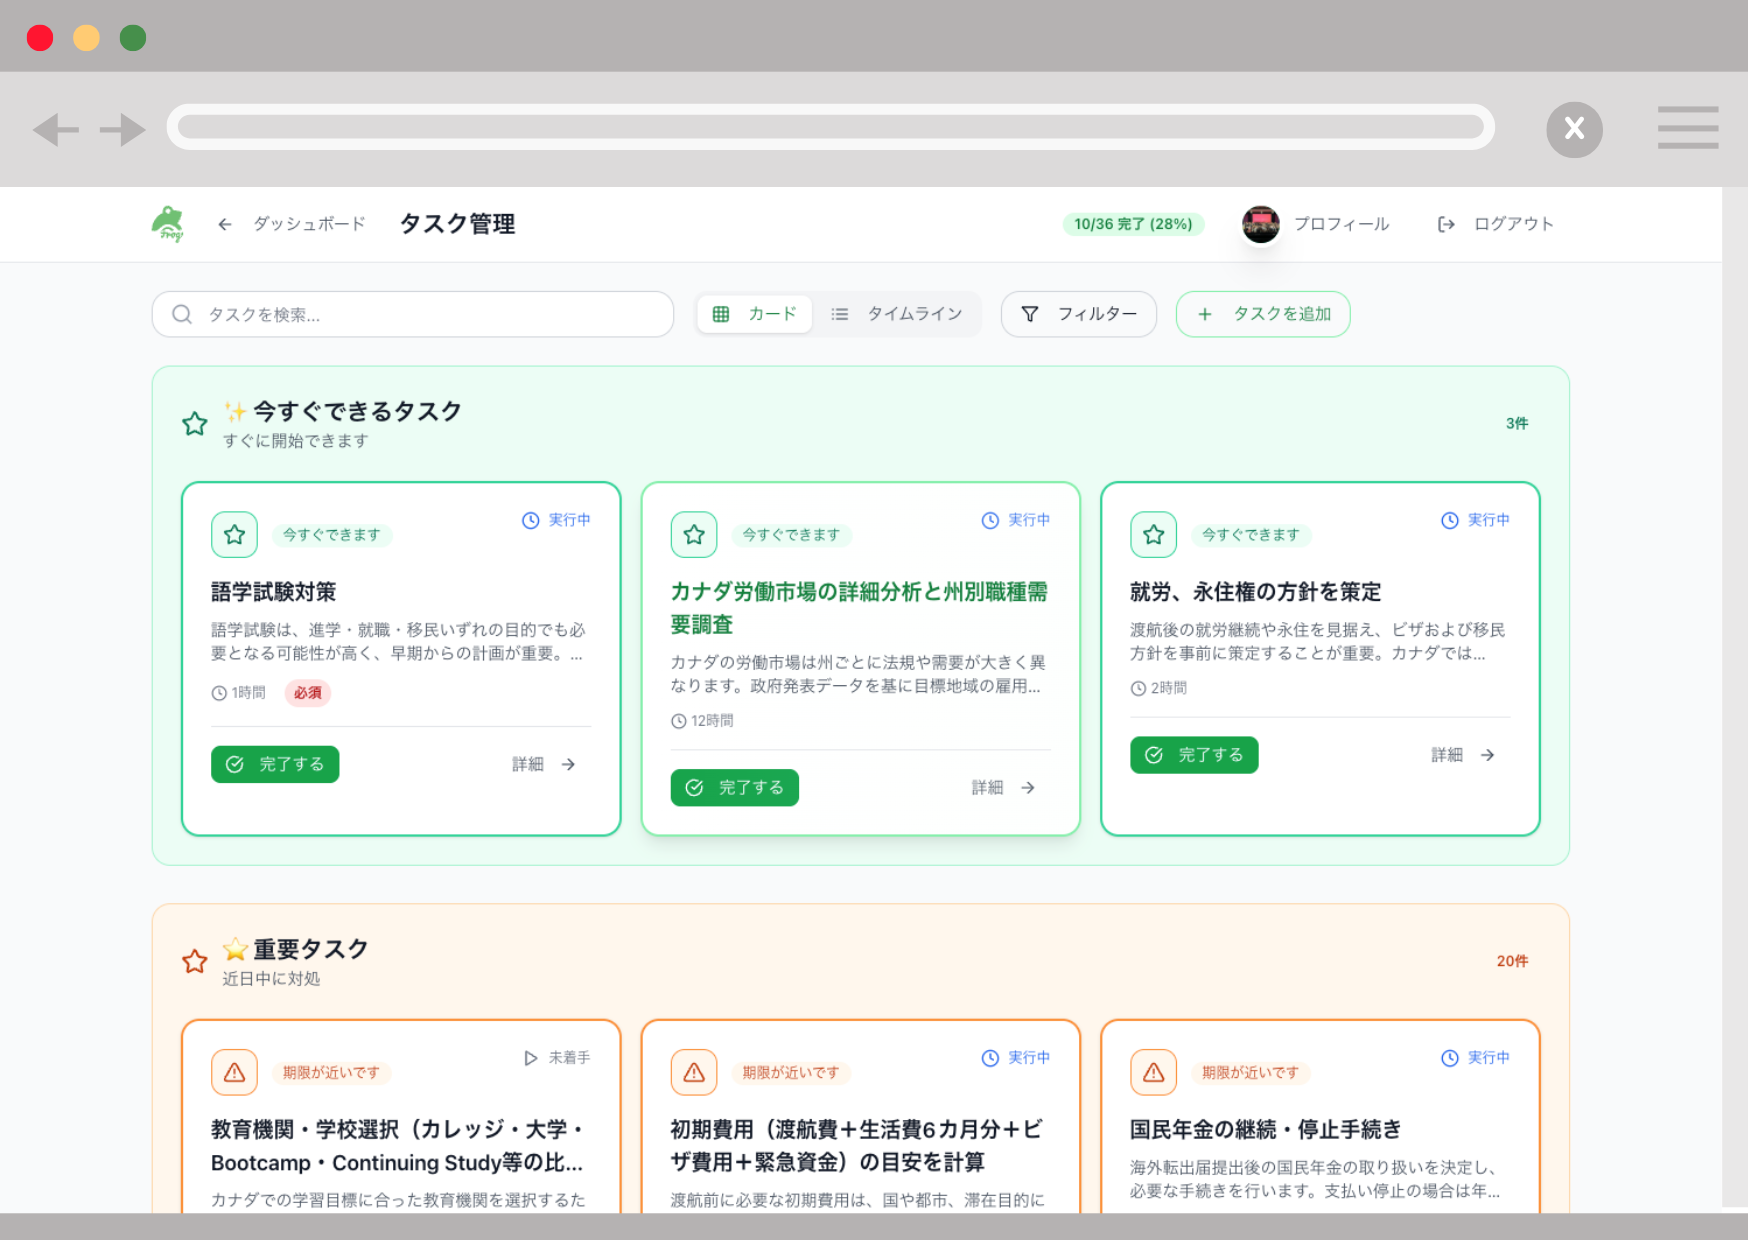Click warning icon on 教育機関・学校選択 card
1748x1240 pixels.
[234, 1073]
